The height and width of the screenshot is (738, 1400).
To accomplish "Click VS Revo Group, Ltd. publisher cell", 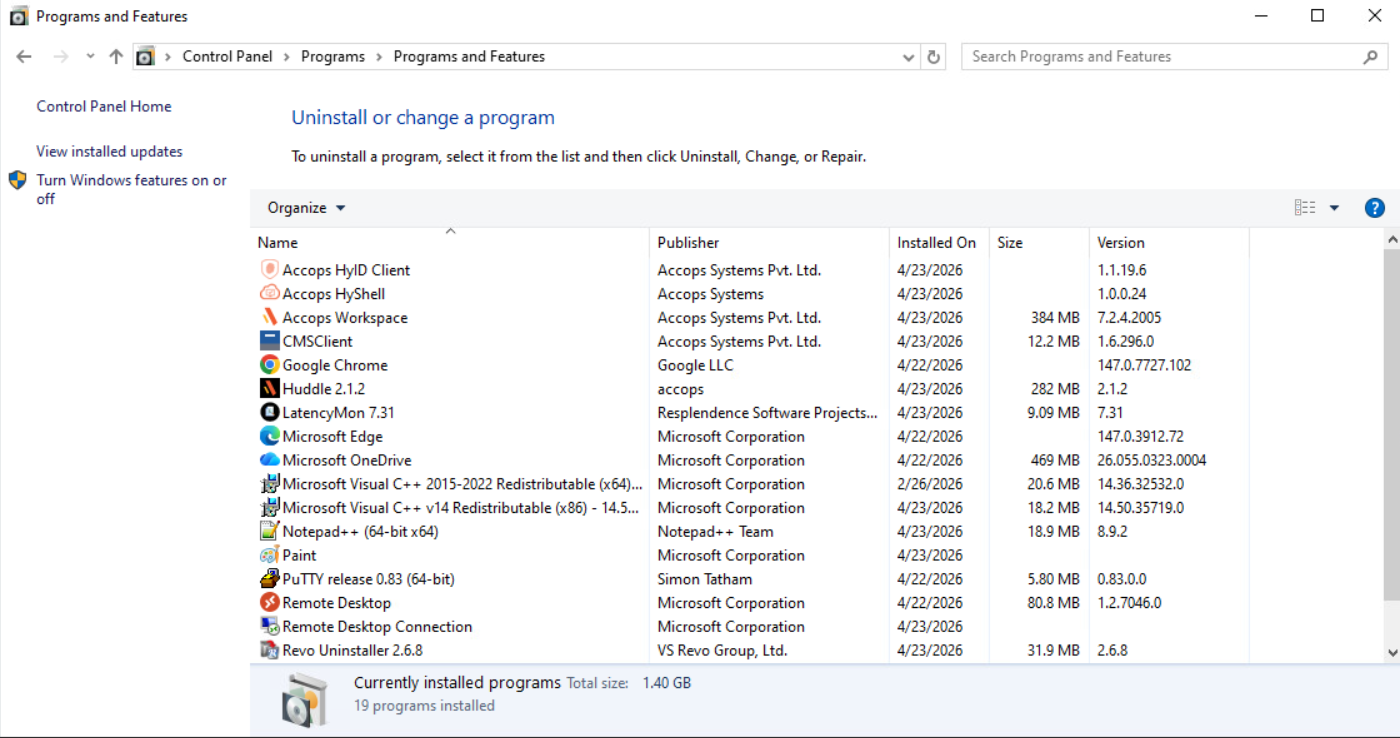I will coord(722,650).
